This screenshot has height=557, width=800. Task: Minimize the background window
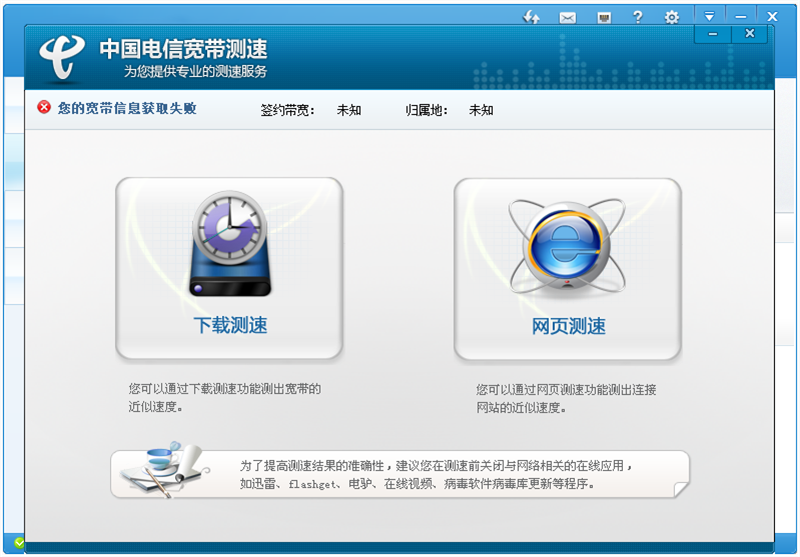click(x=741, y=16)
